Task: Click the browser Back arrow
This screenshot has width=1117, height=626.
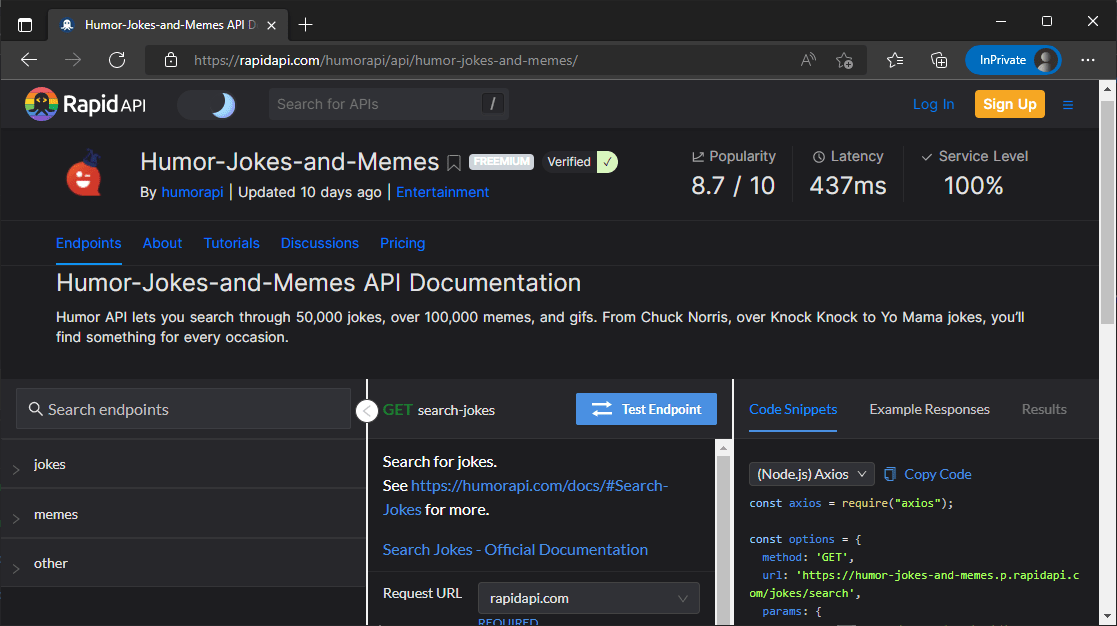Action: (x=29, y=60)
